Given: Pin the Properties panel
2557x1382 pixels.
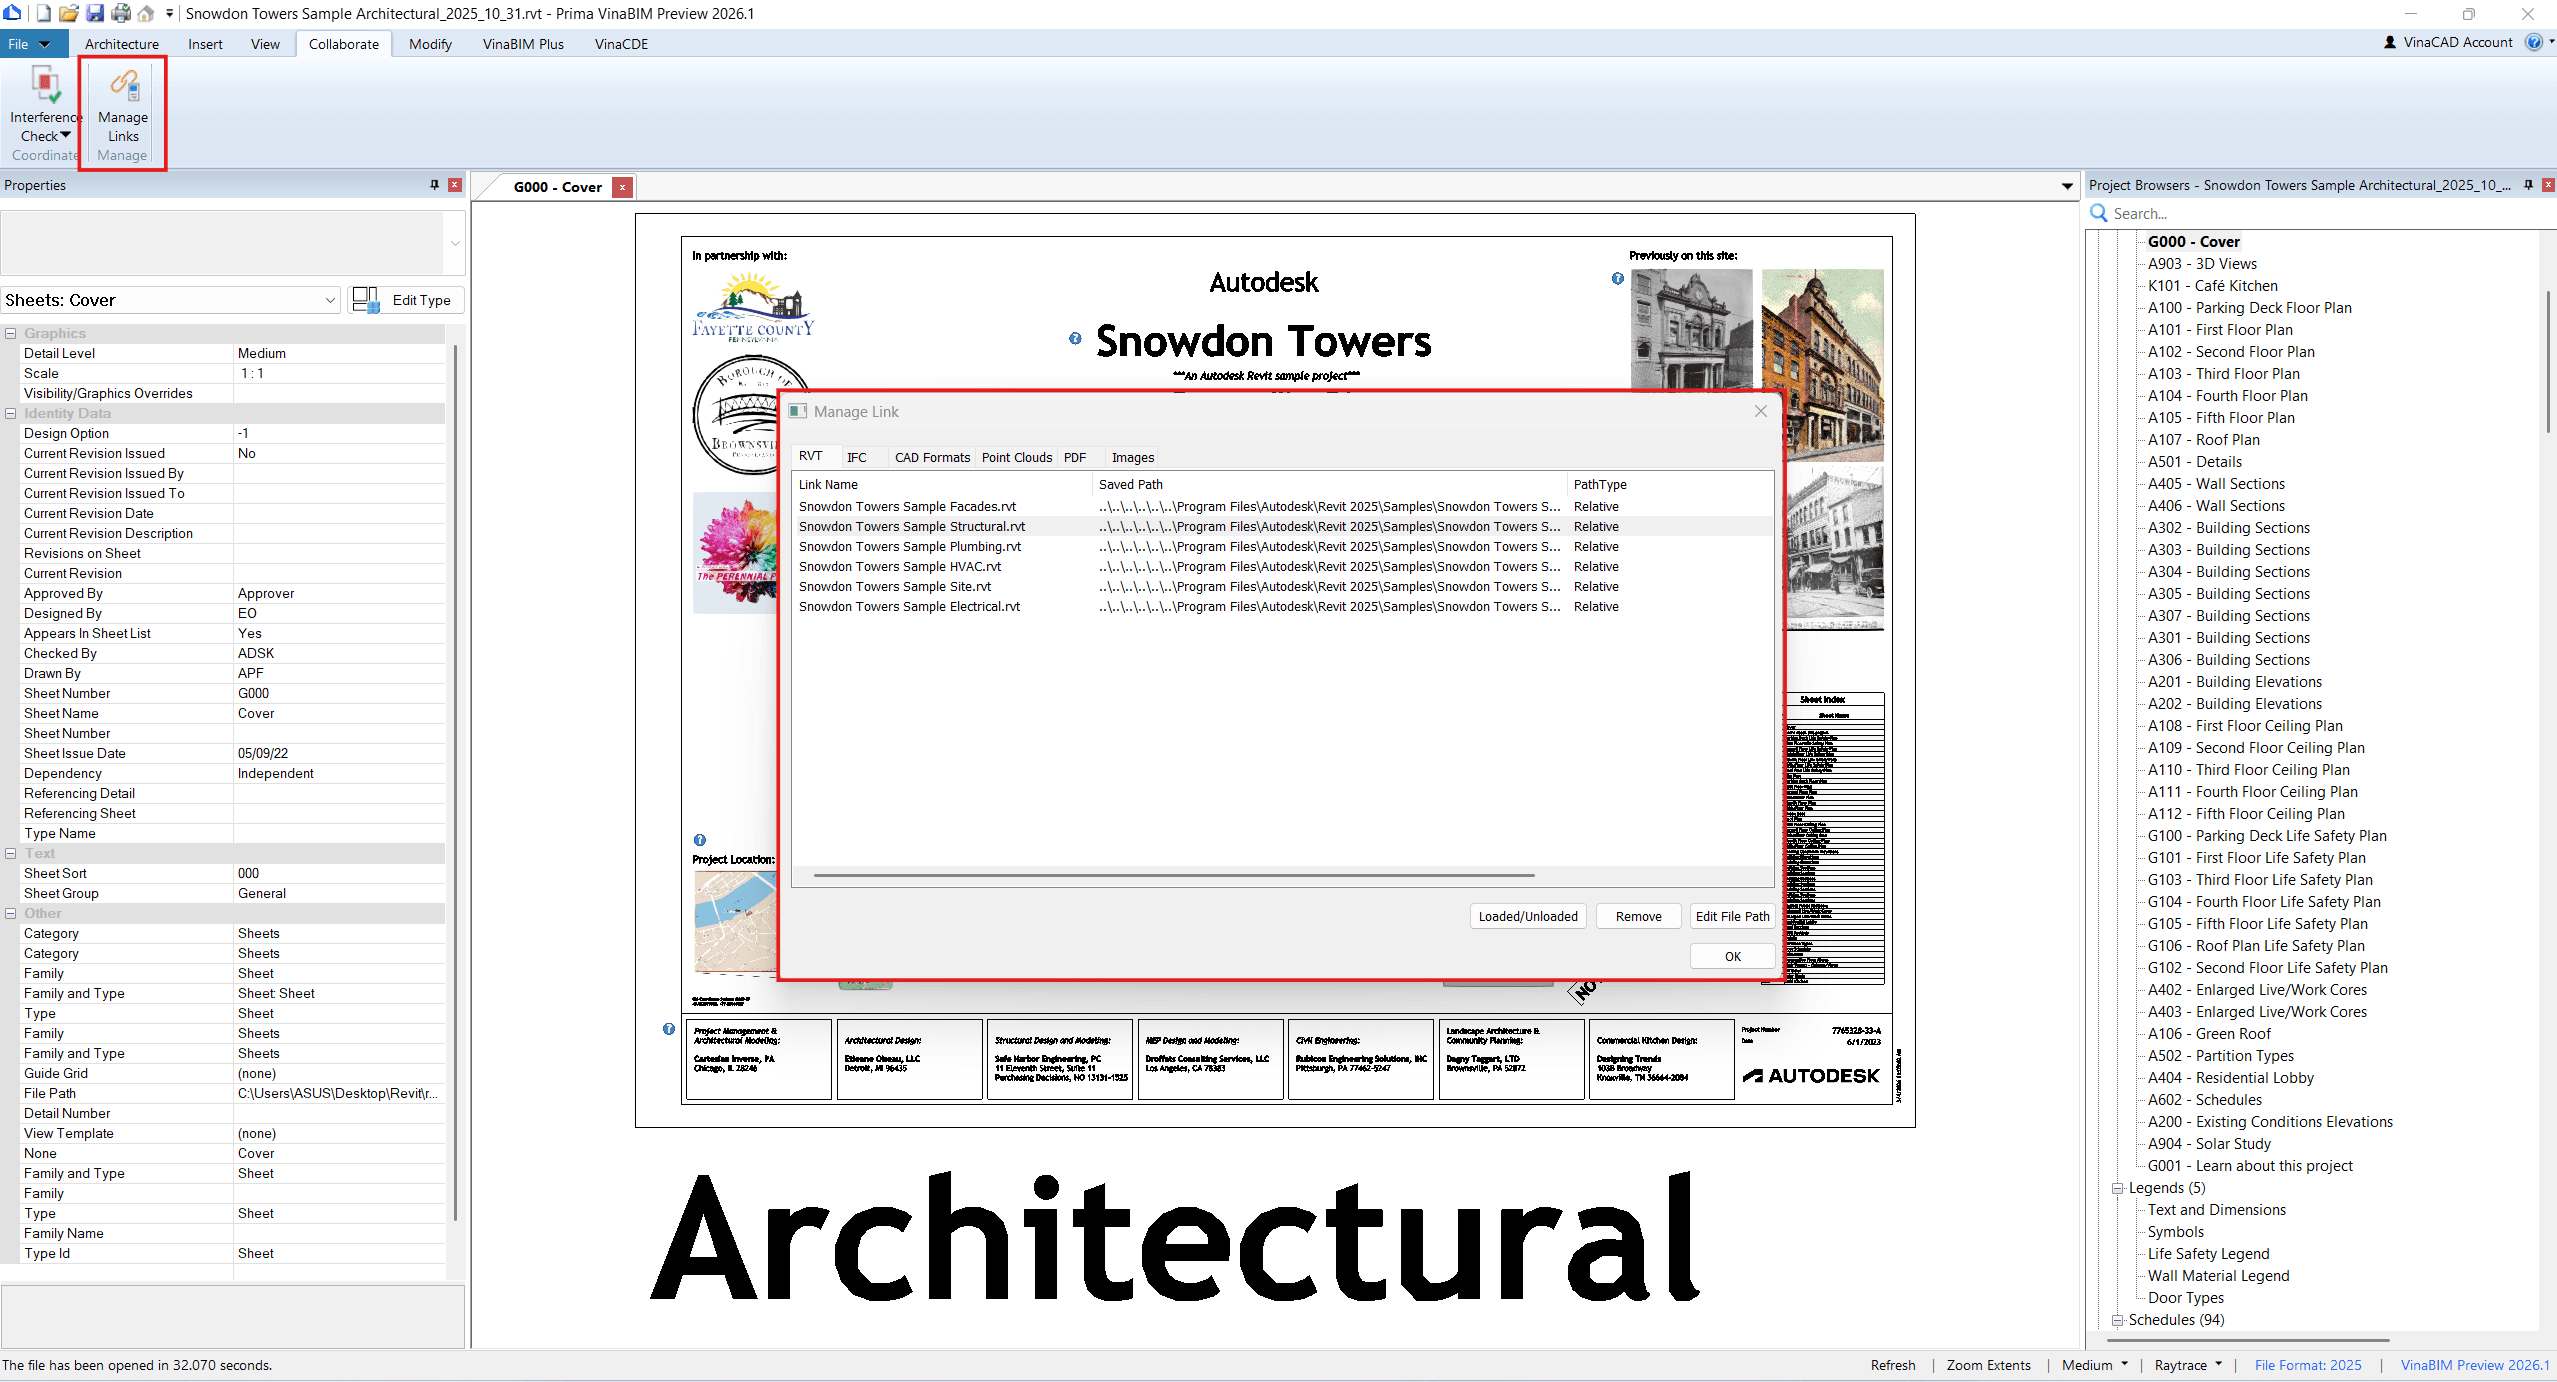Looking at the screenshot, I should 434,185.
